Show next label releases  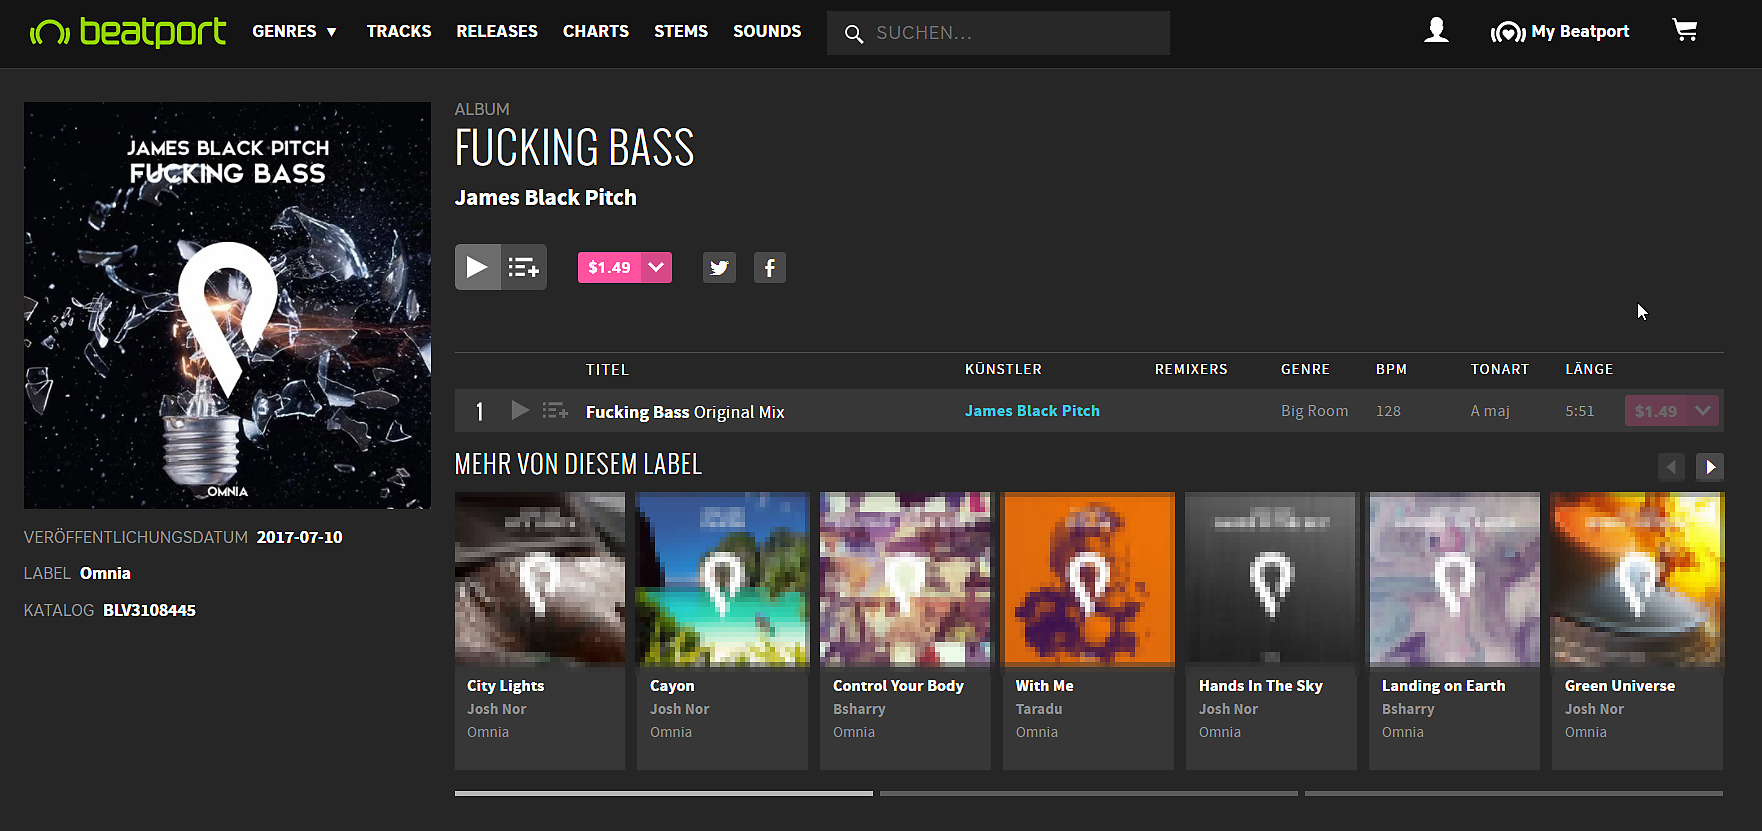pos(1710,467)
